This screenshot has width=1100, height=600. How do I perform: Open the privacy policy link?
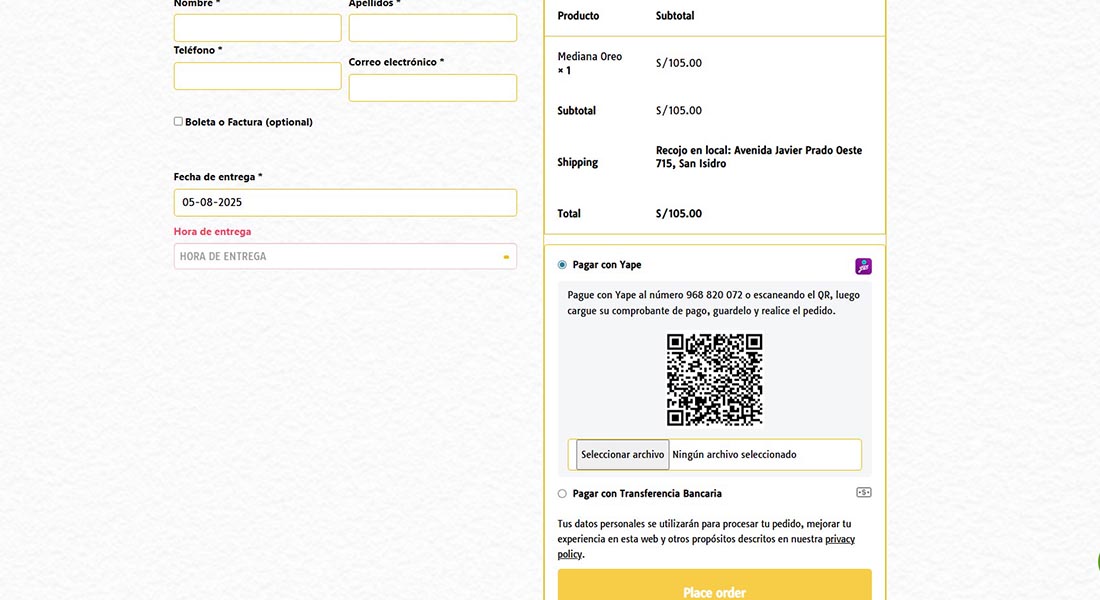839,539
